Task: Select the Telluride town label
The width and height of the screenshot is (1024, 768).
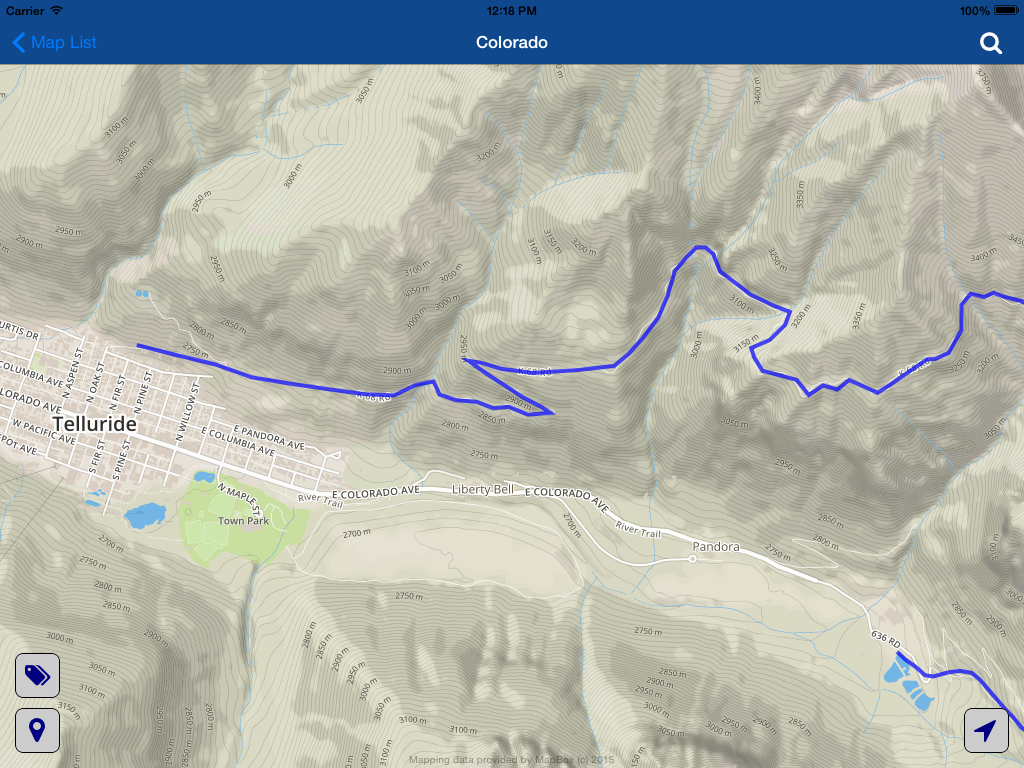Action: [95, 424]
